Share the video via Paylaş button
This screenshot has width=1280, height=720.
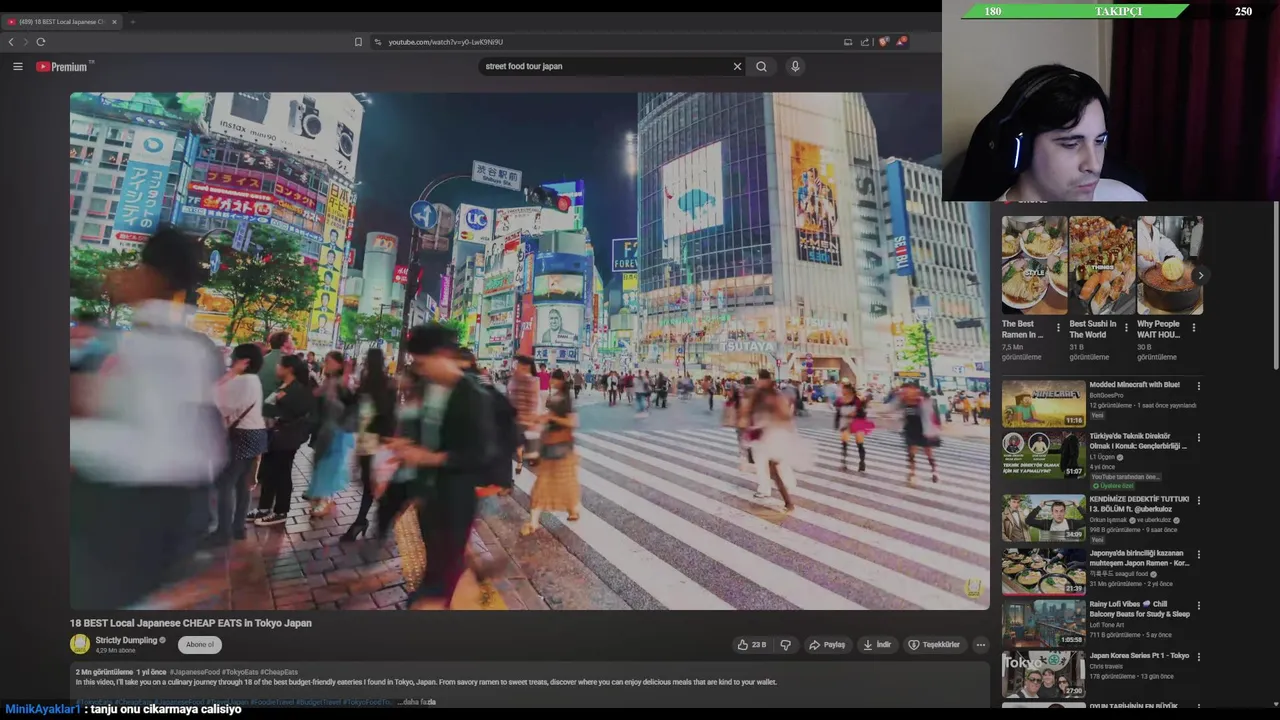(x=827, y=645)
